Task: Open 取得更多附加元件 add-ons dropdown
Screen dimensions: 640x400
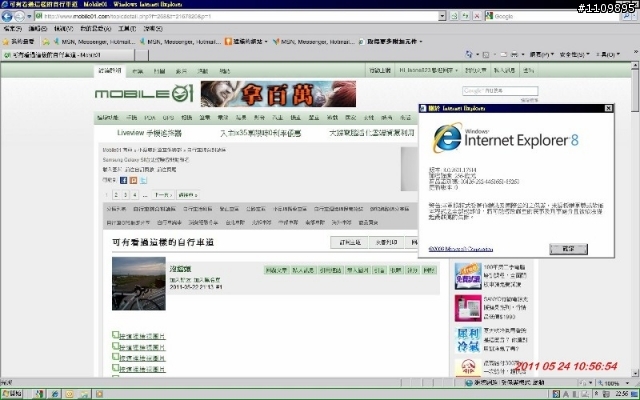Action: tap(391, 42)
